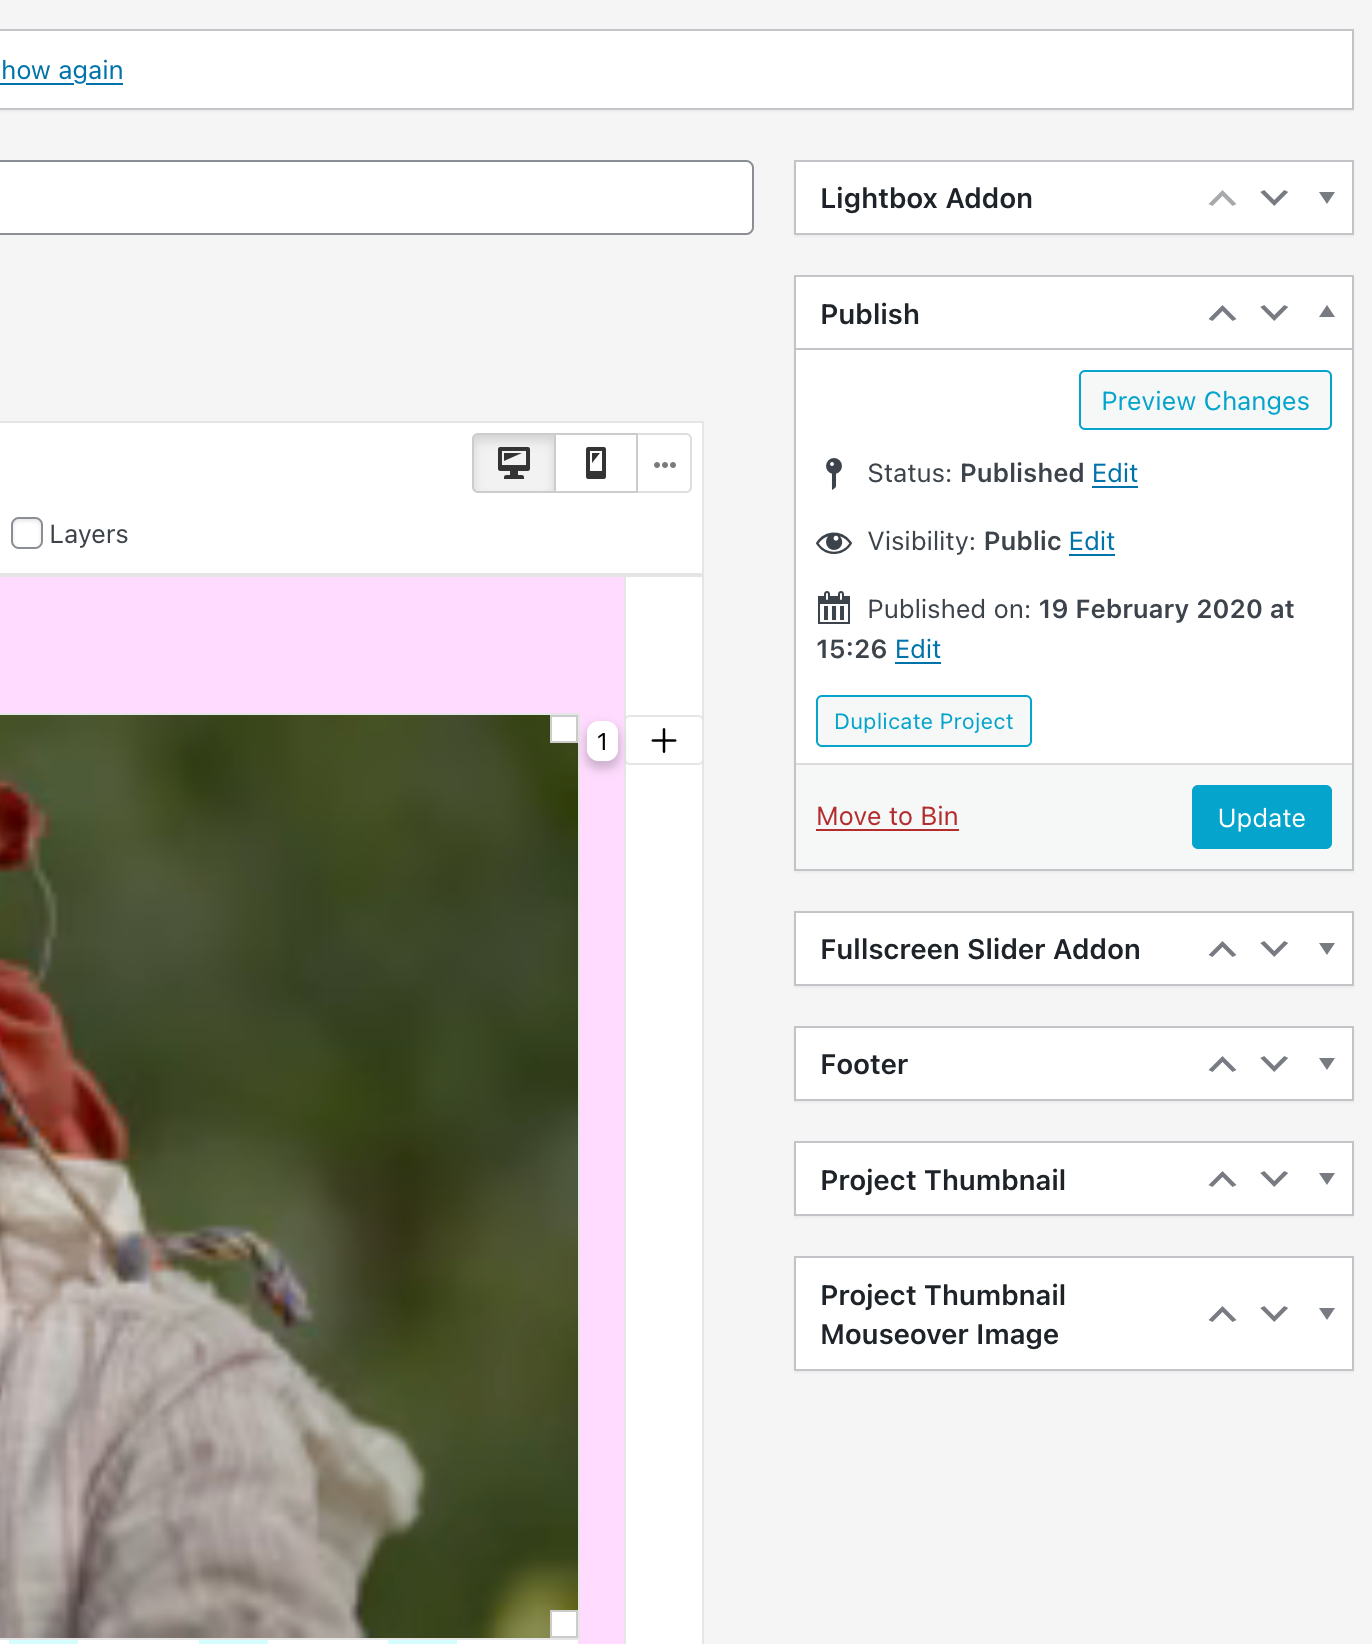1372x1644 pixels.
Task: Click Move to Bin link
Action: 887,816
